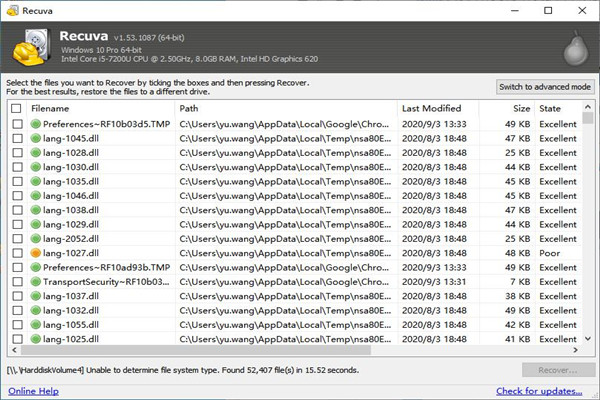This screenshot has height=400, width=600.
Task: Click horizontal scrollbar left arrow
Action: (x=14, y=350)
